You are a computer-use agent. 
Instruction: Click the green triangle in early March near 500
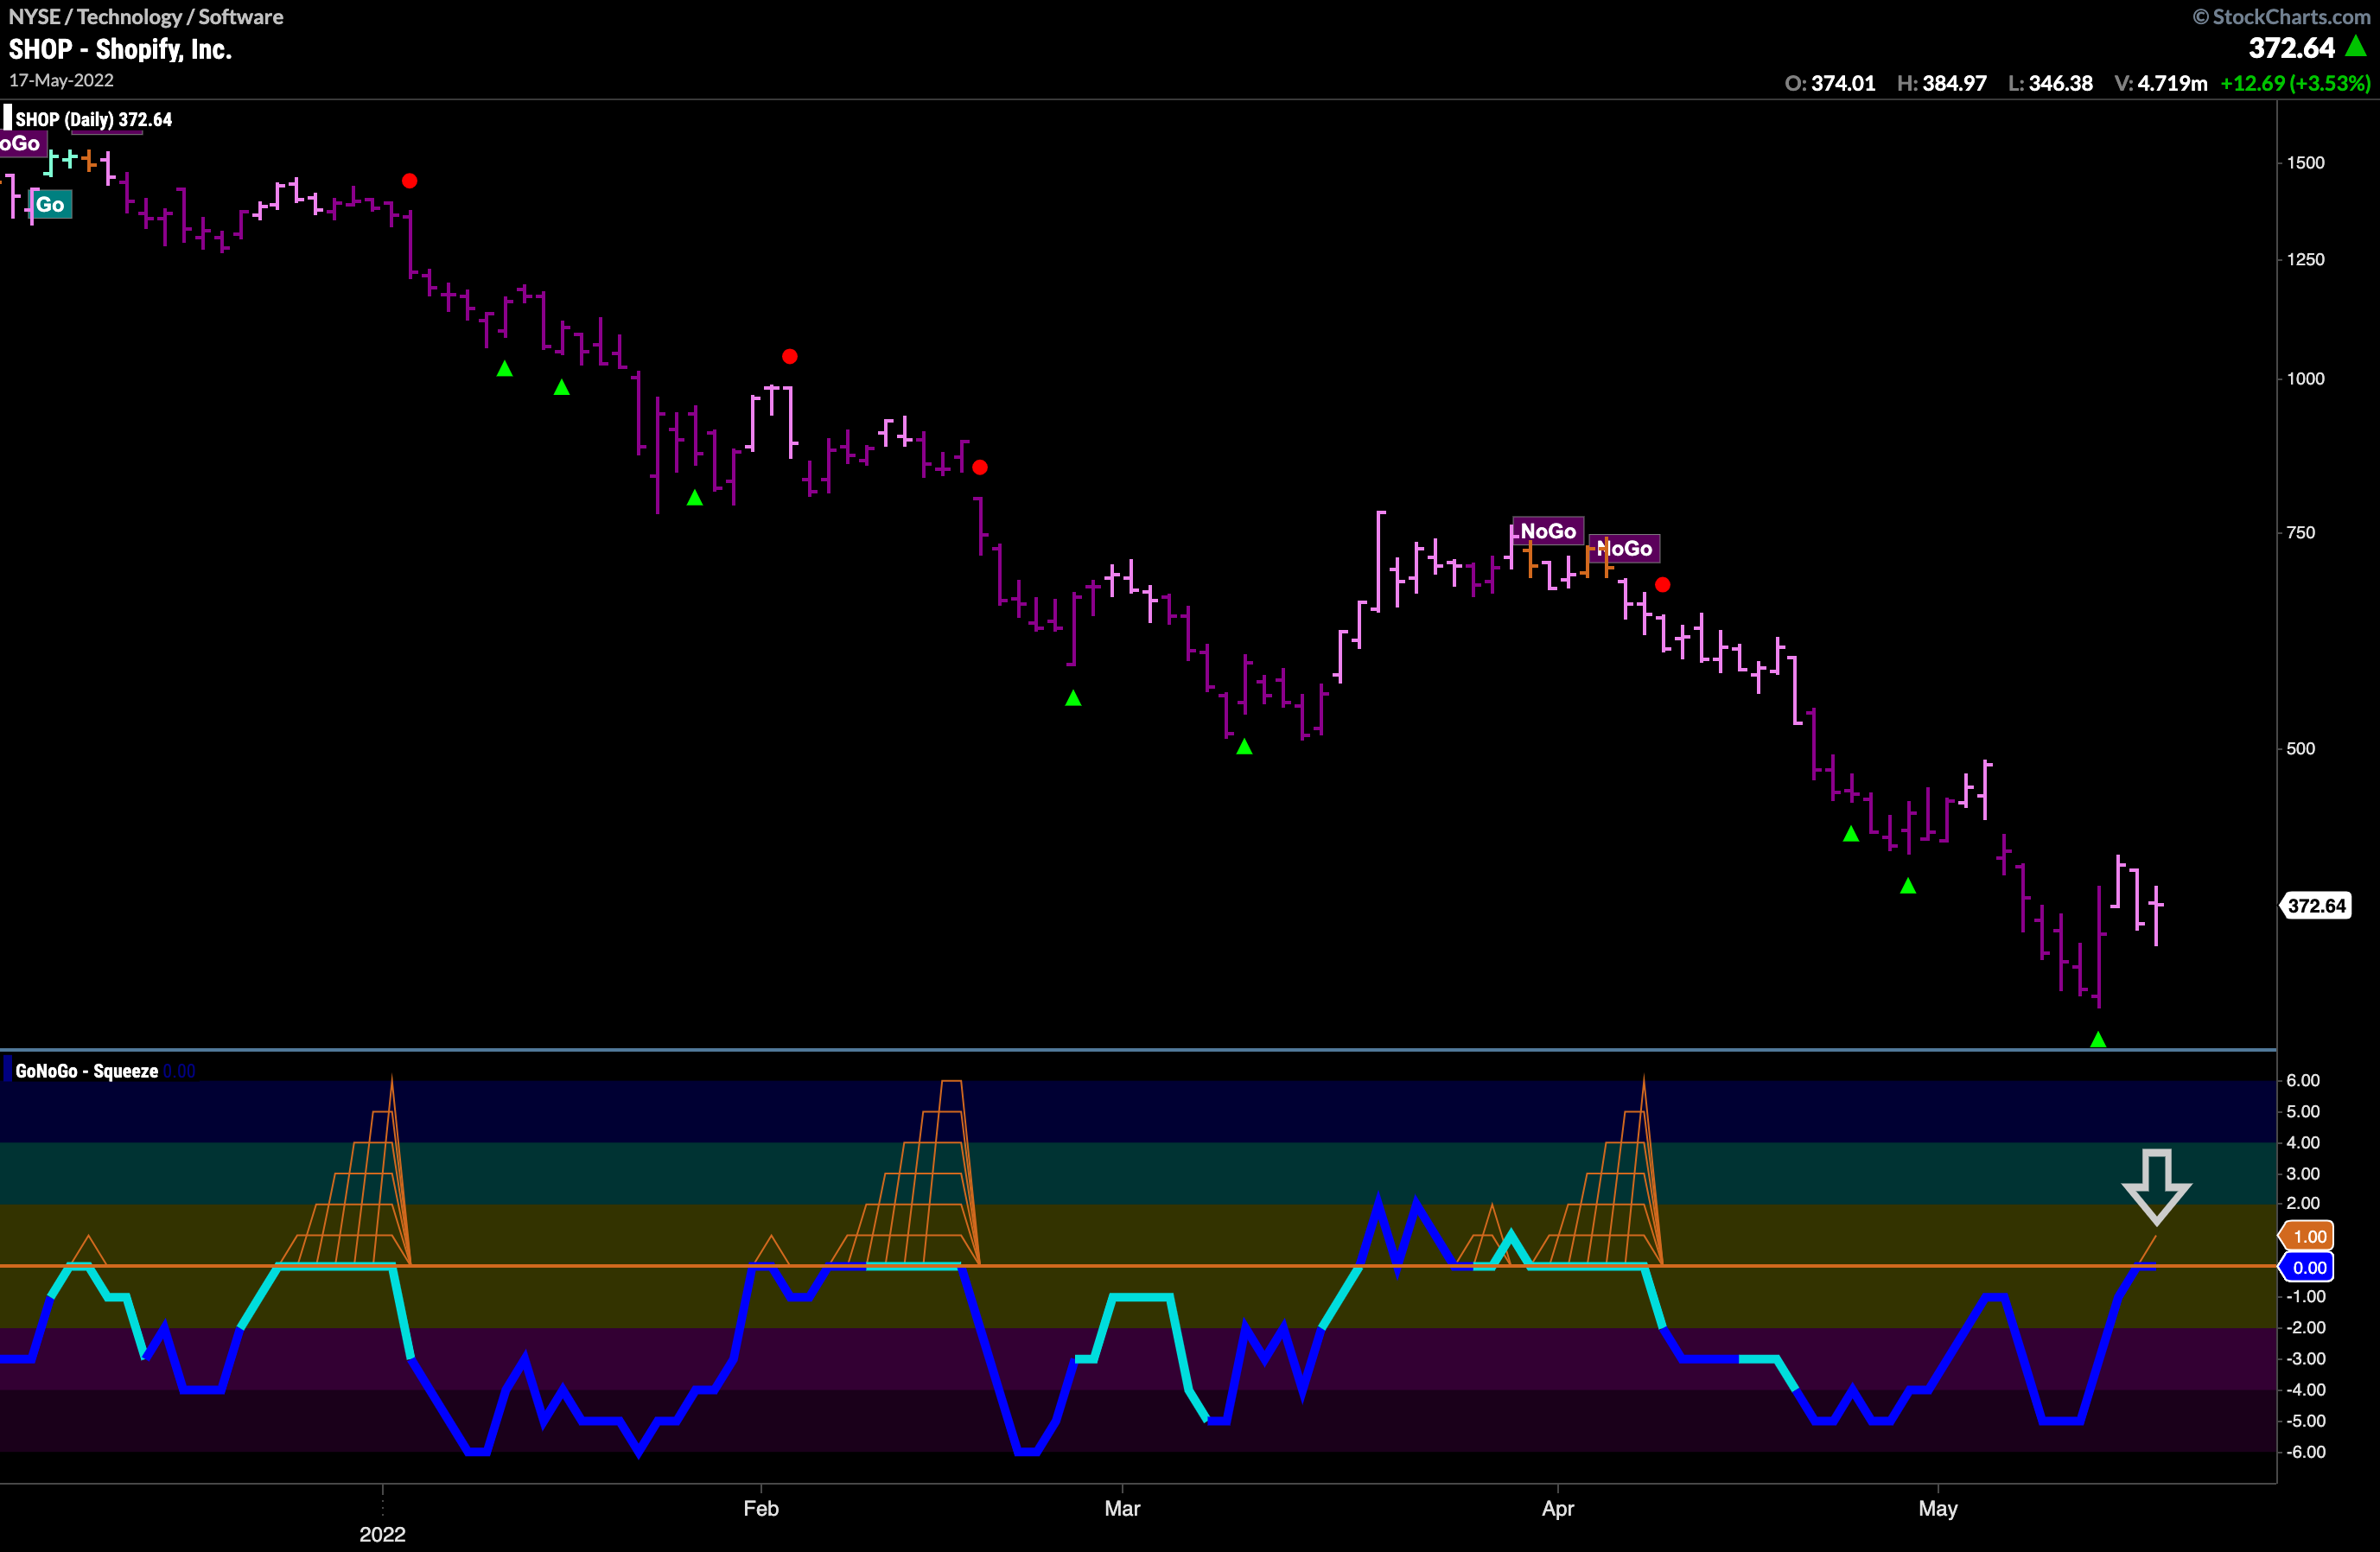[x=1244, y=746]
